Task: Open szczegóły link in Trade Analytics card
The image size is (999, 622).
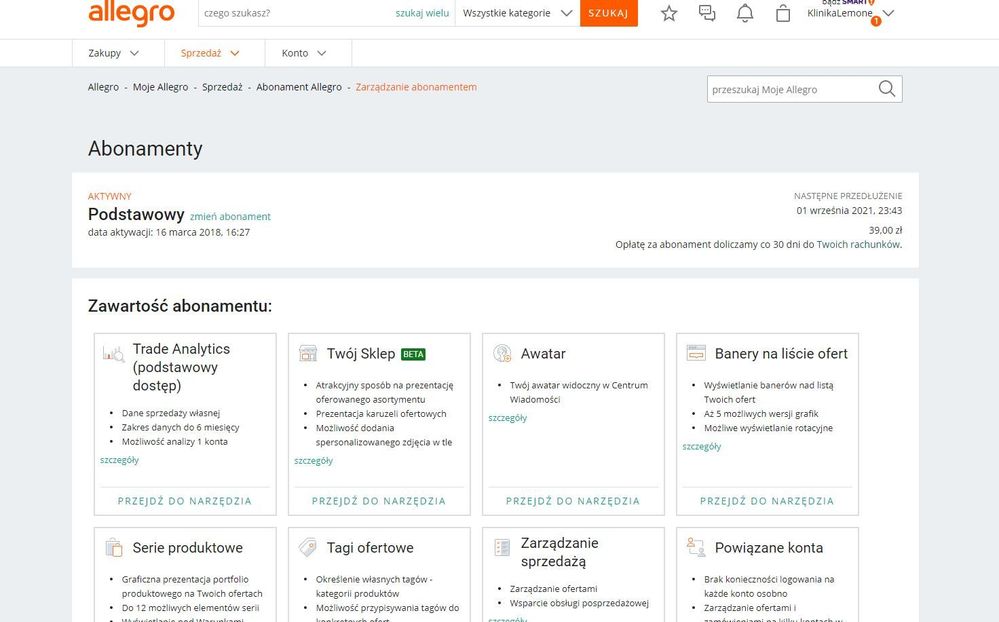Action: tap(119, 460)
